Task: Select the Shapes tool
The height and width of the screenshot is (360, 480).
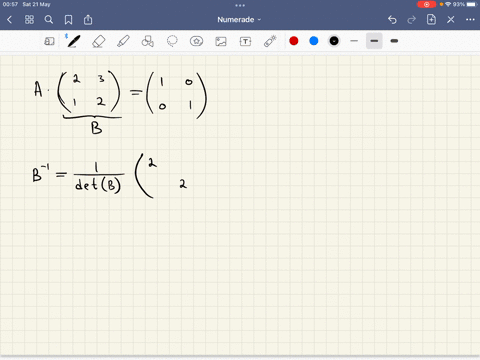Action: point(147,41)
